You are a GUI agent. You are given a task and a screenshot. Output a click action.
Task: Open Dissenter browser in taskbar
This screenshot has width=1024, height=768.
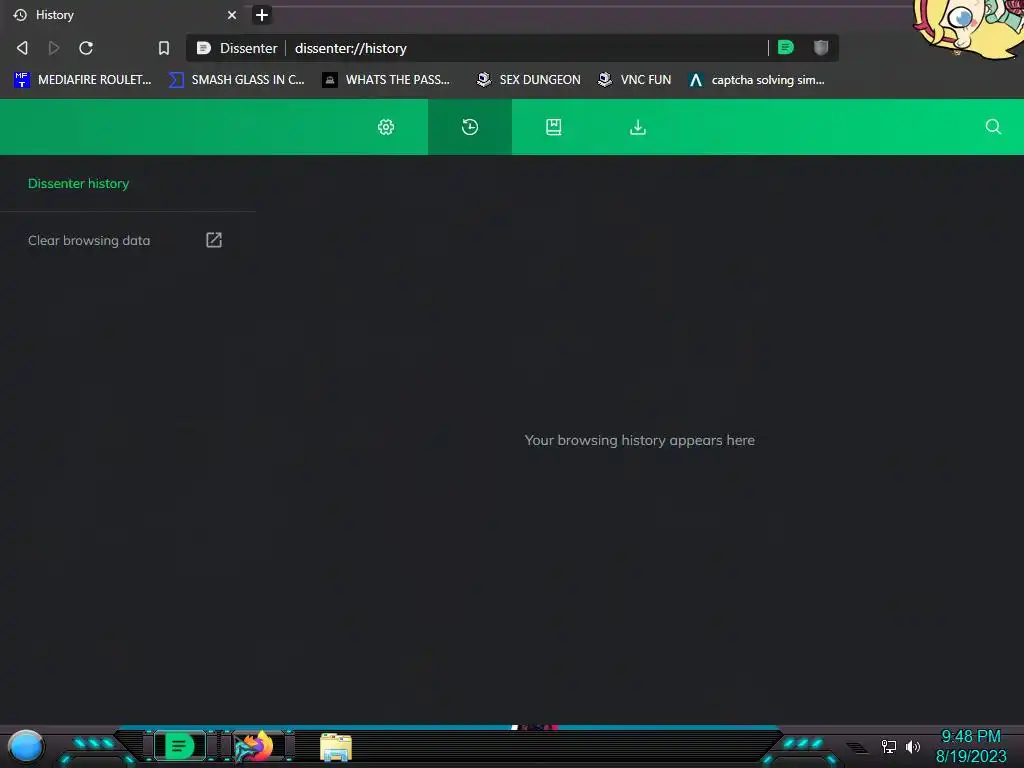[x=179, y=746]
